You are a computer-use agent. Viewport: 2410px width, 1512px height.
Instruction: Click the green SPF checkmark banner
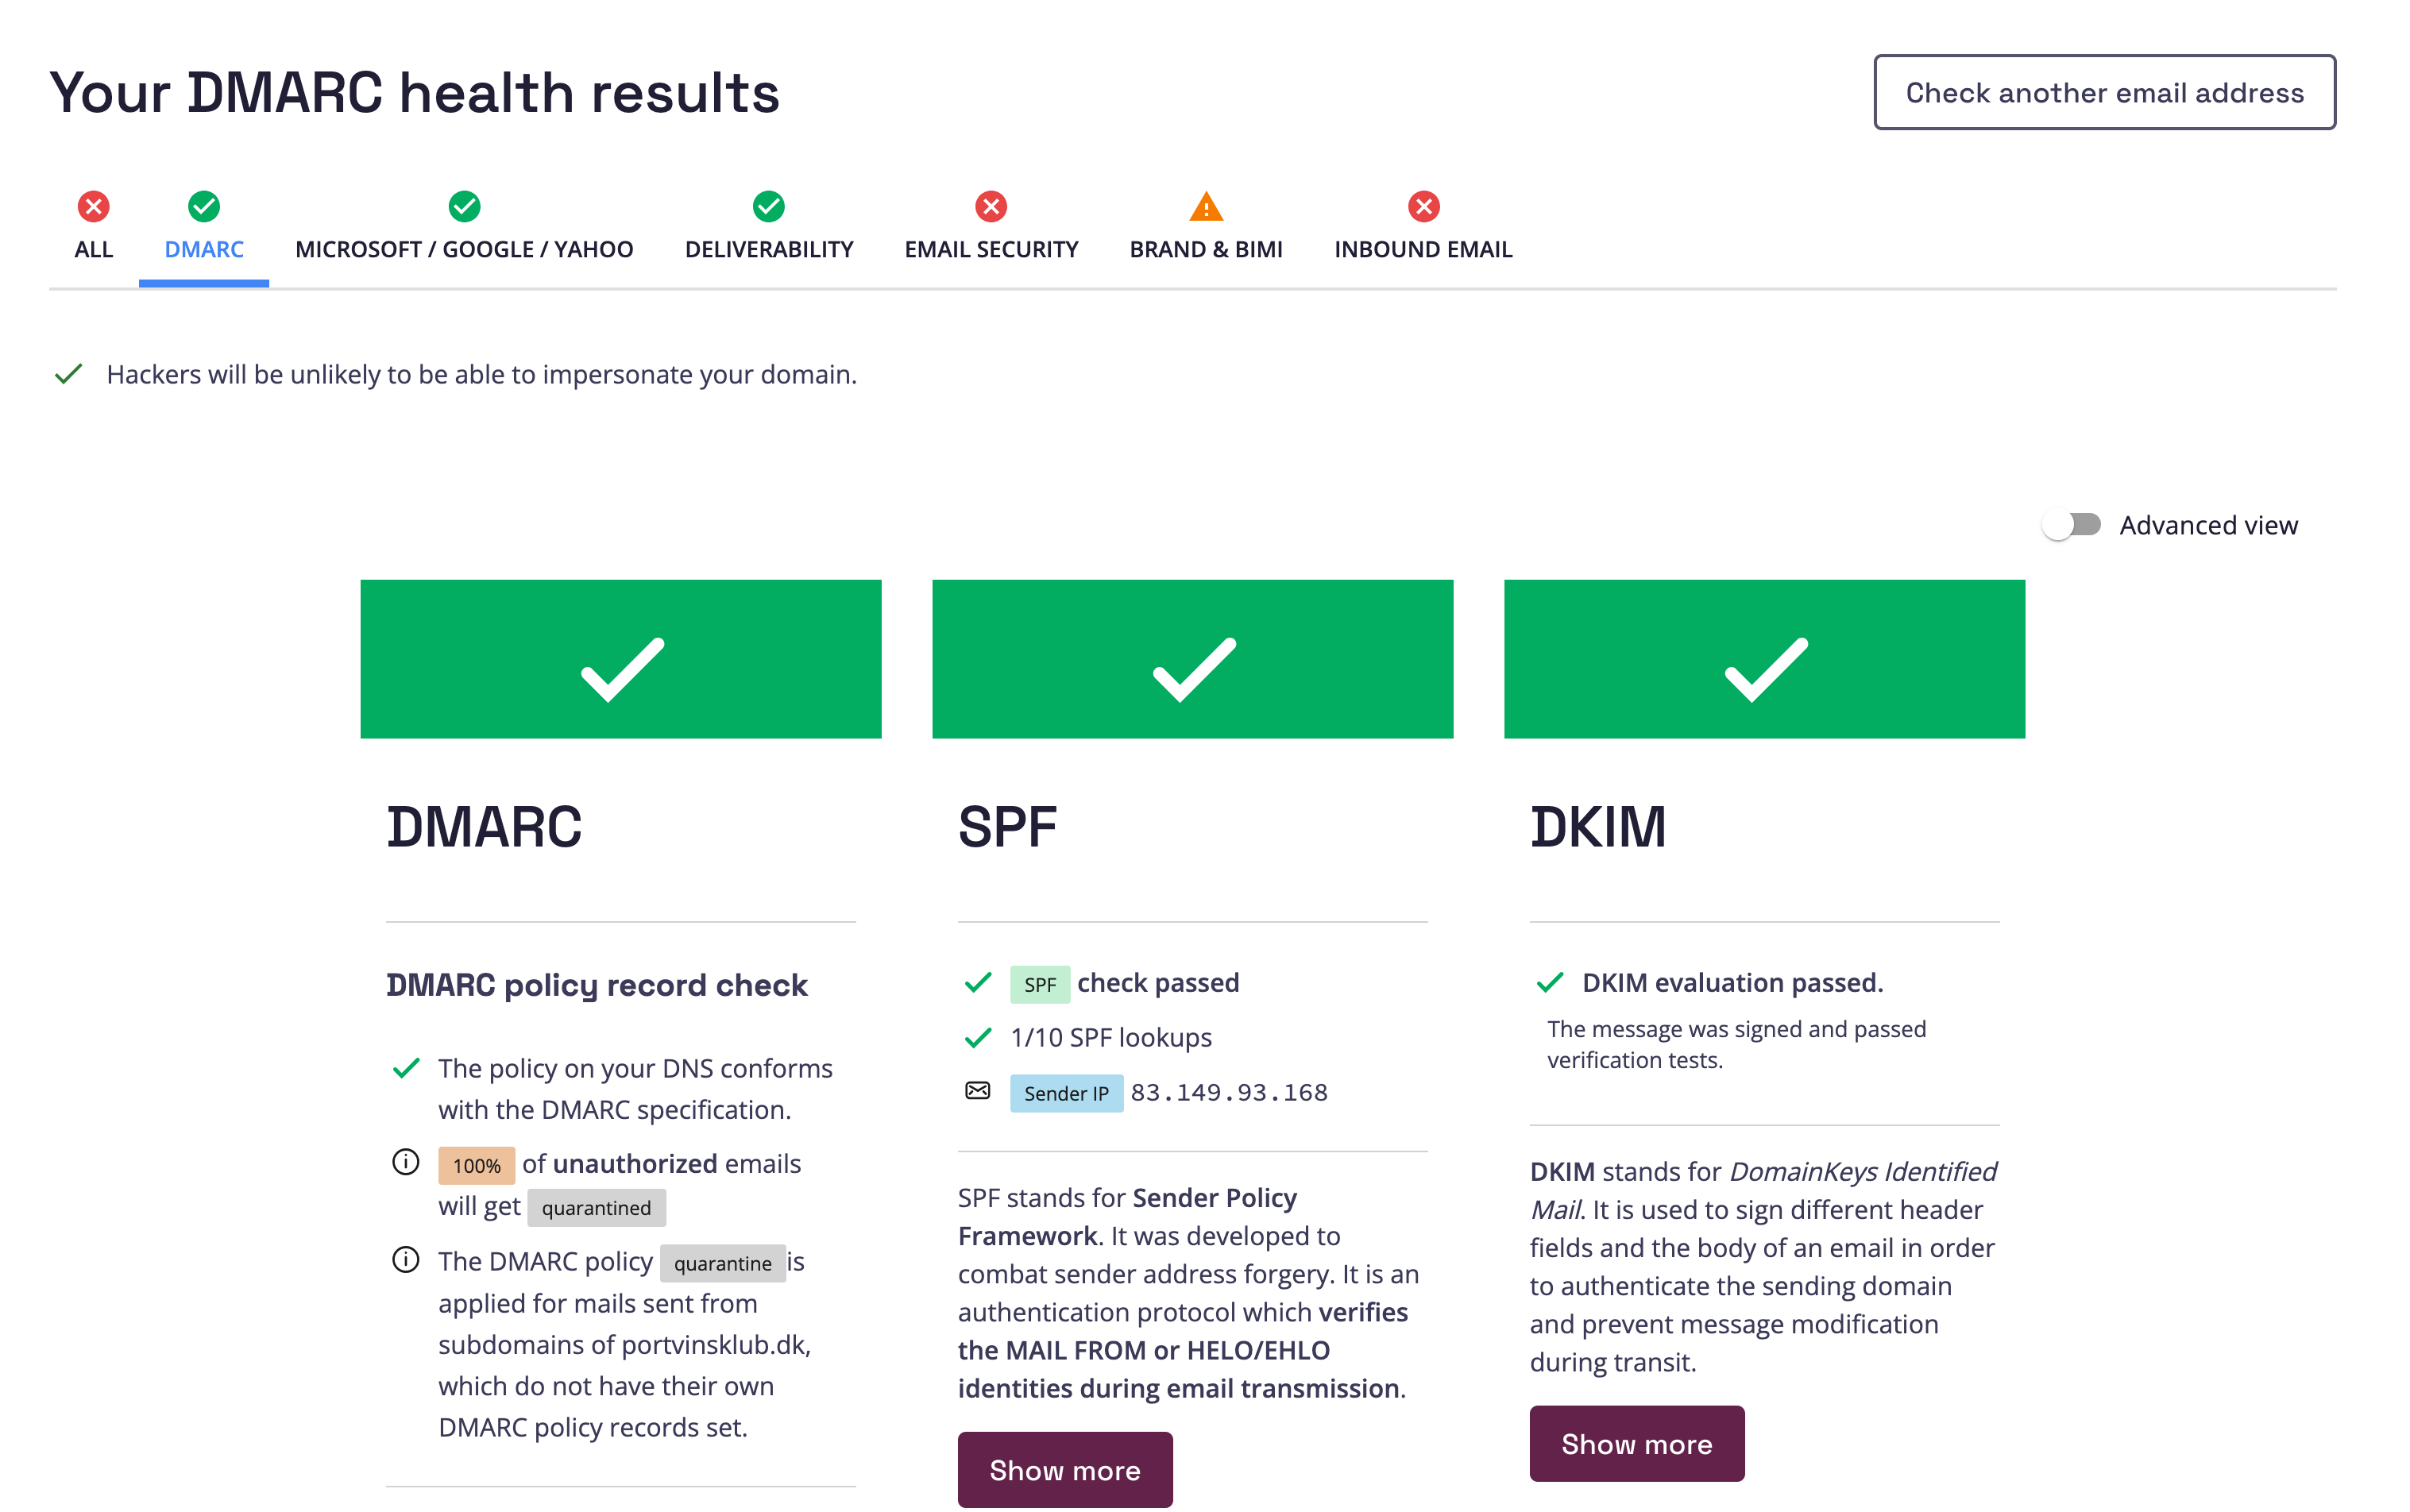click(x=1192, y=659)
